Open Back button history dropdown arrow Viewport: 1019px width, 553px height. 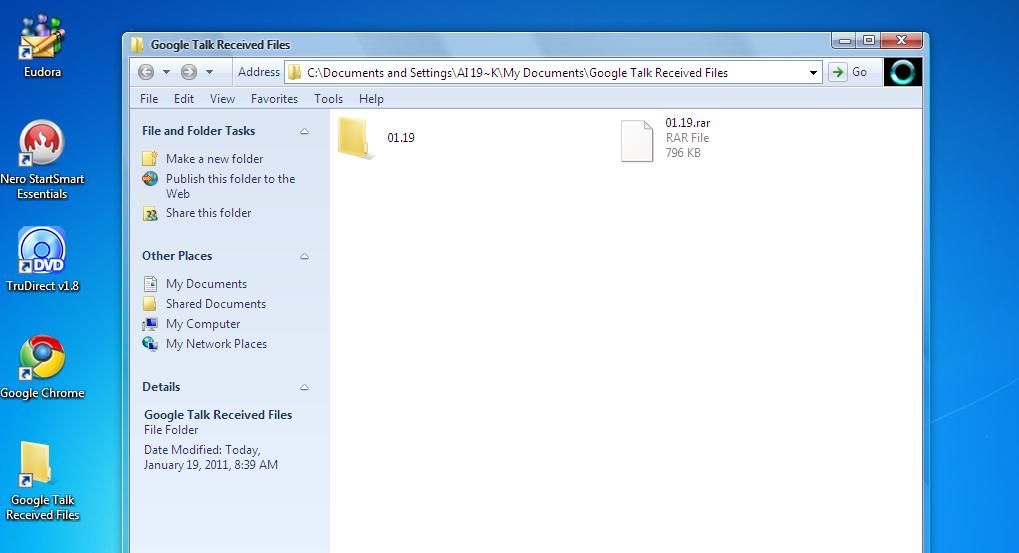166,72
